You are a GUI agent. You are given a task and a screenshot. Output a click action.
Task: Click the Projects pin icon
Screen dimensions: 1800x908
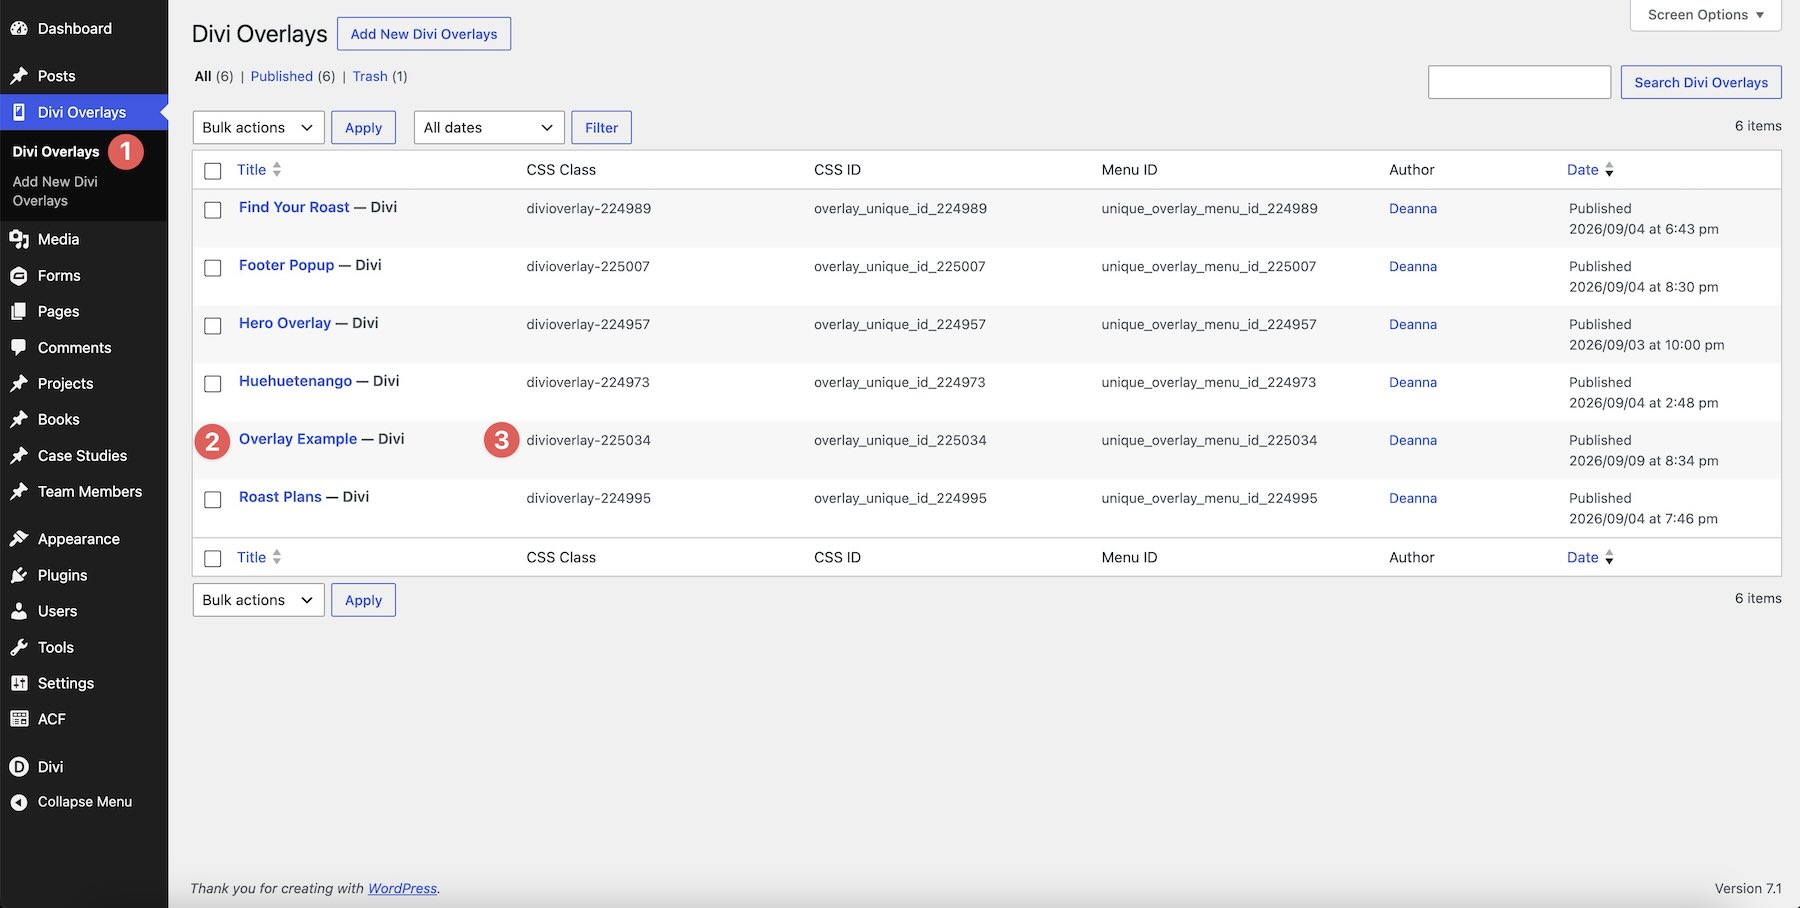point(19,383)
